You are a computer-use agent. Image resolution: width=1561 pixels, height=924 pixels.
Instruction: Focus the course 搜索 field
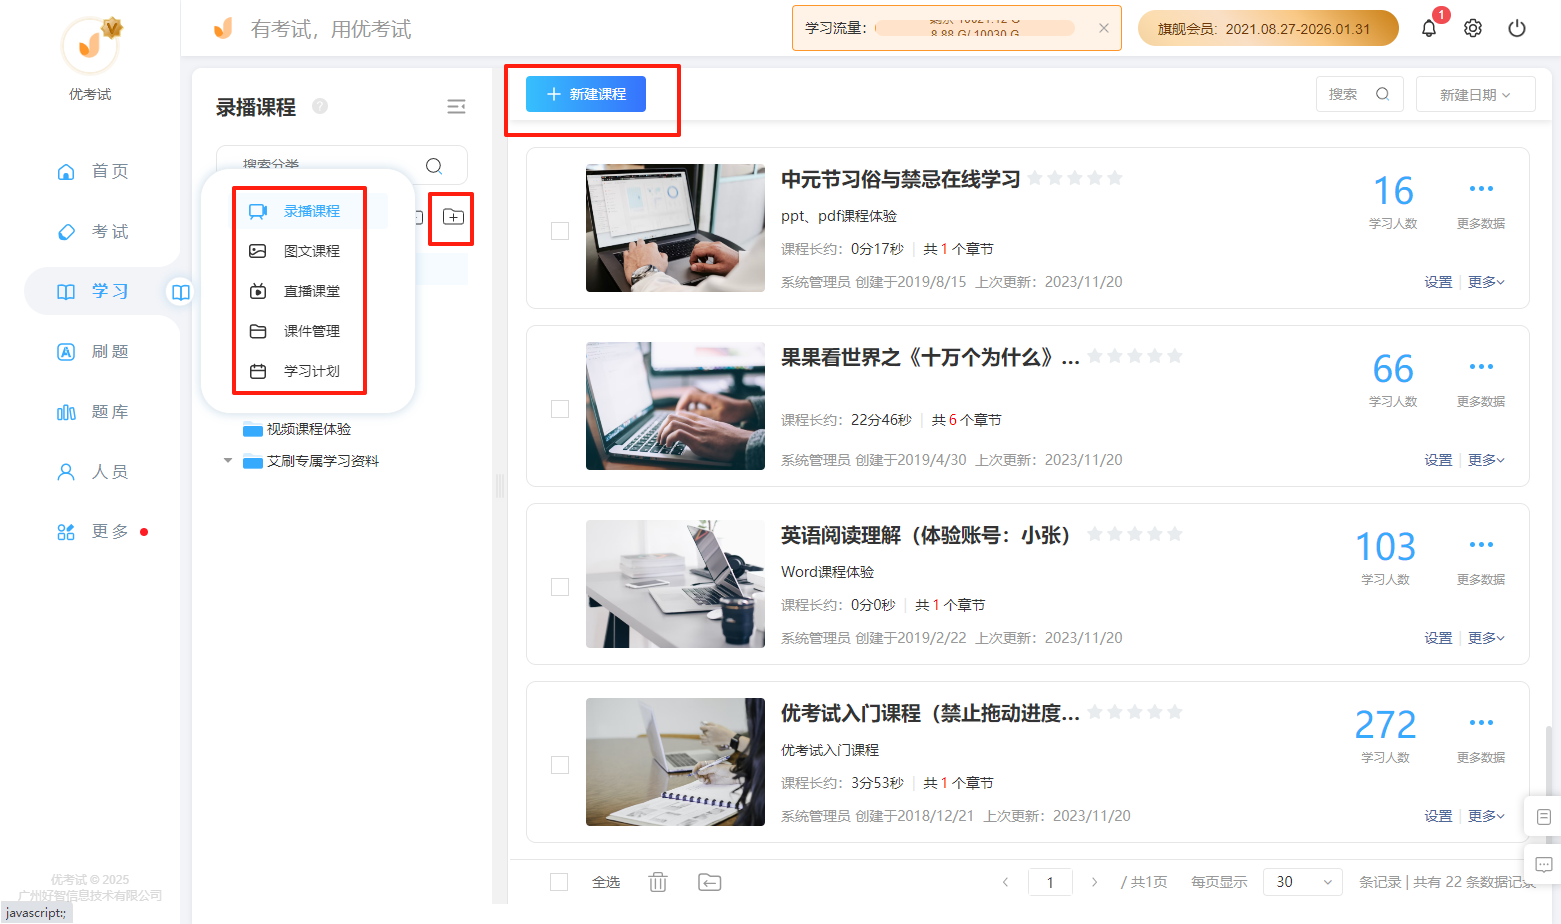coord(1360,94)
